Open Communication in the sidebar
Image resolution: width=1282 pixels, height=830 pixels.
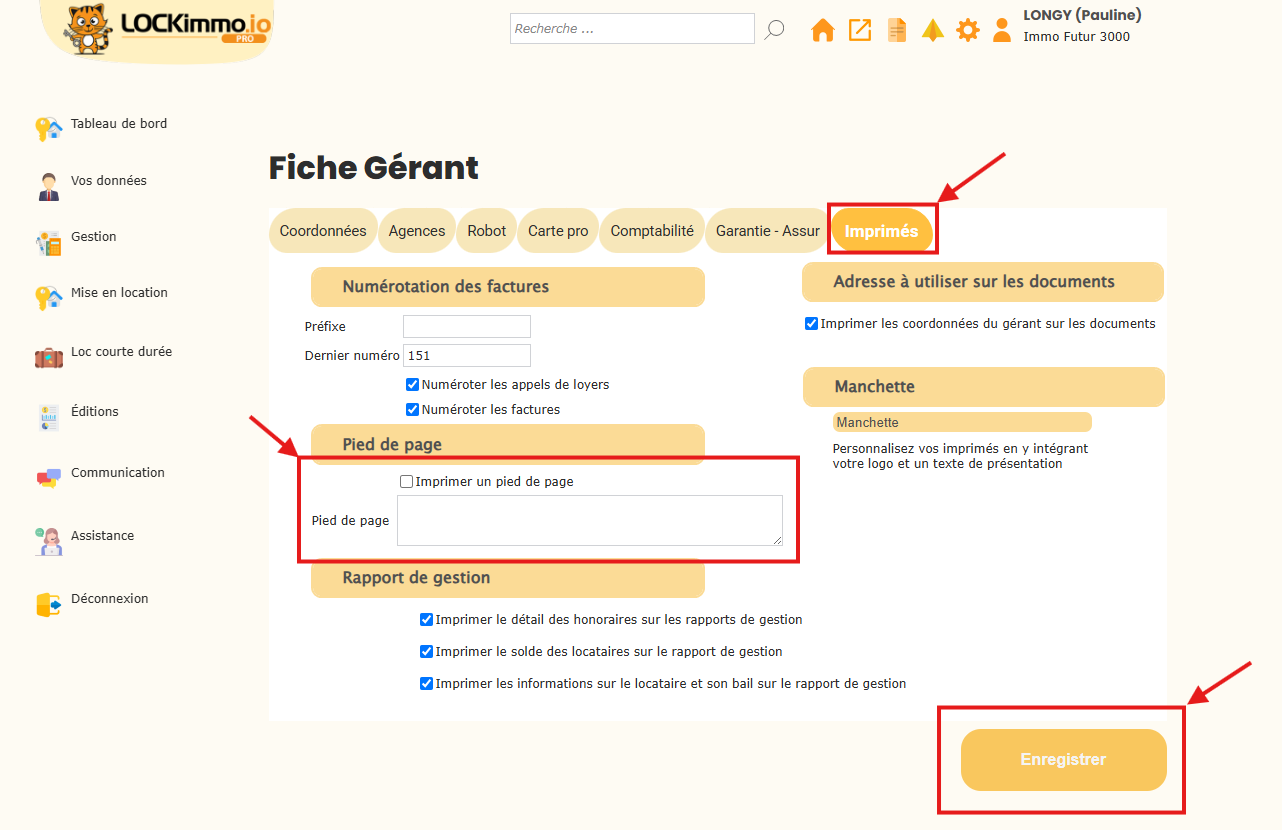[118, 473]
